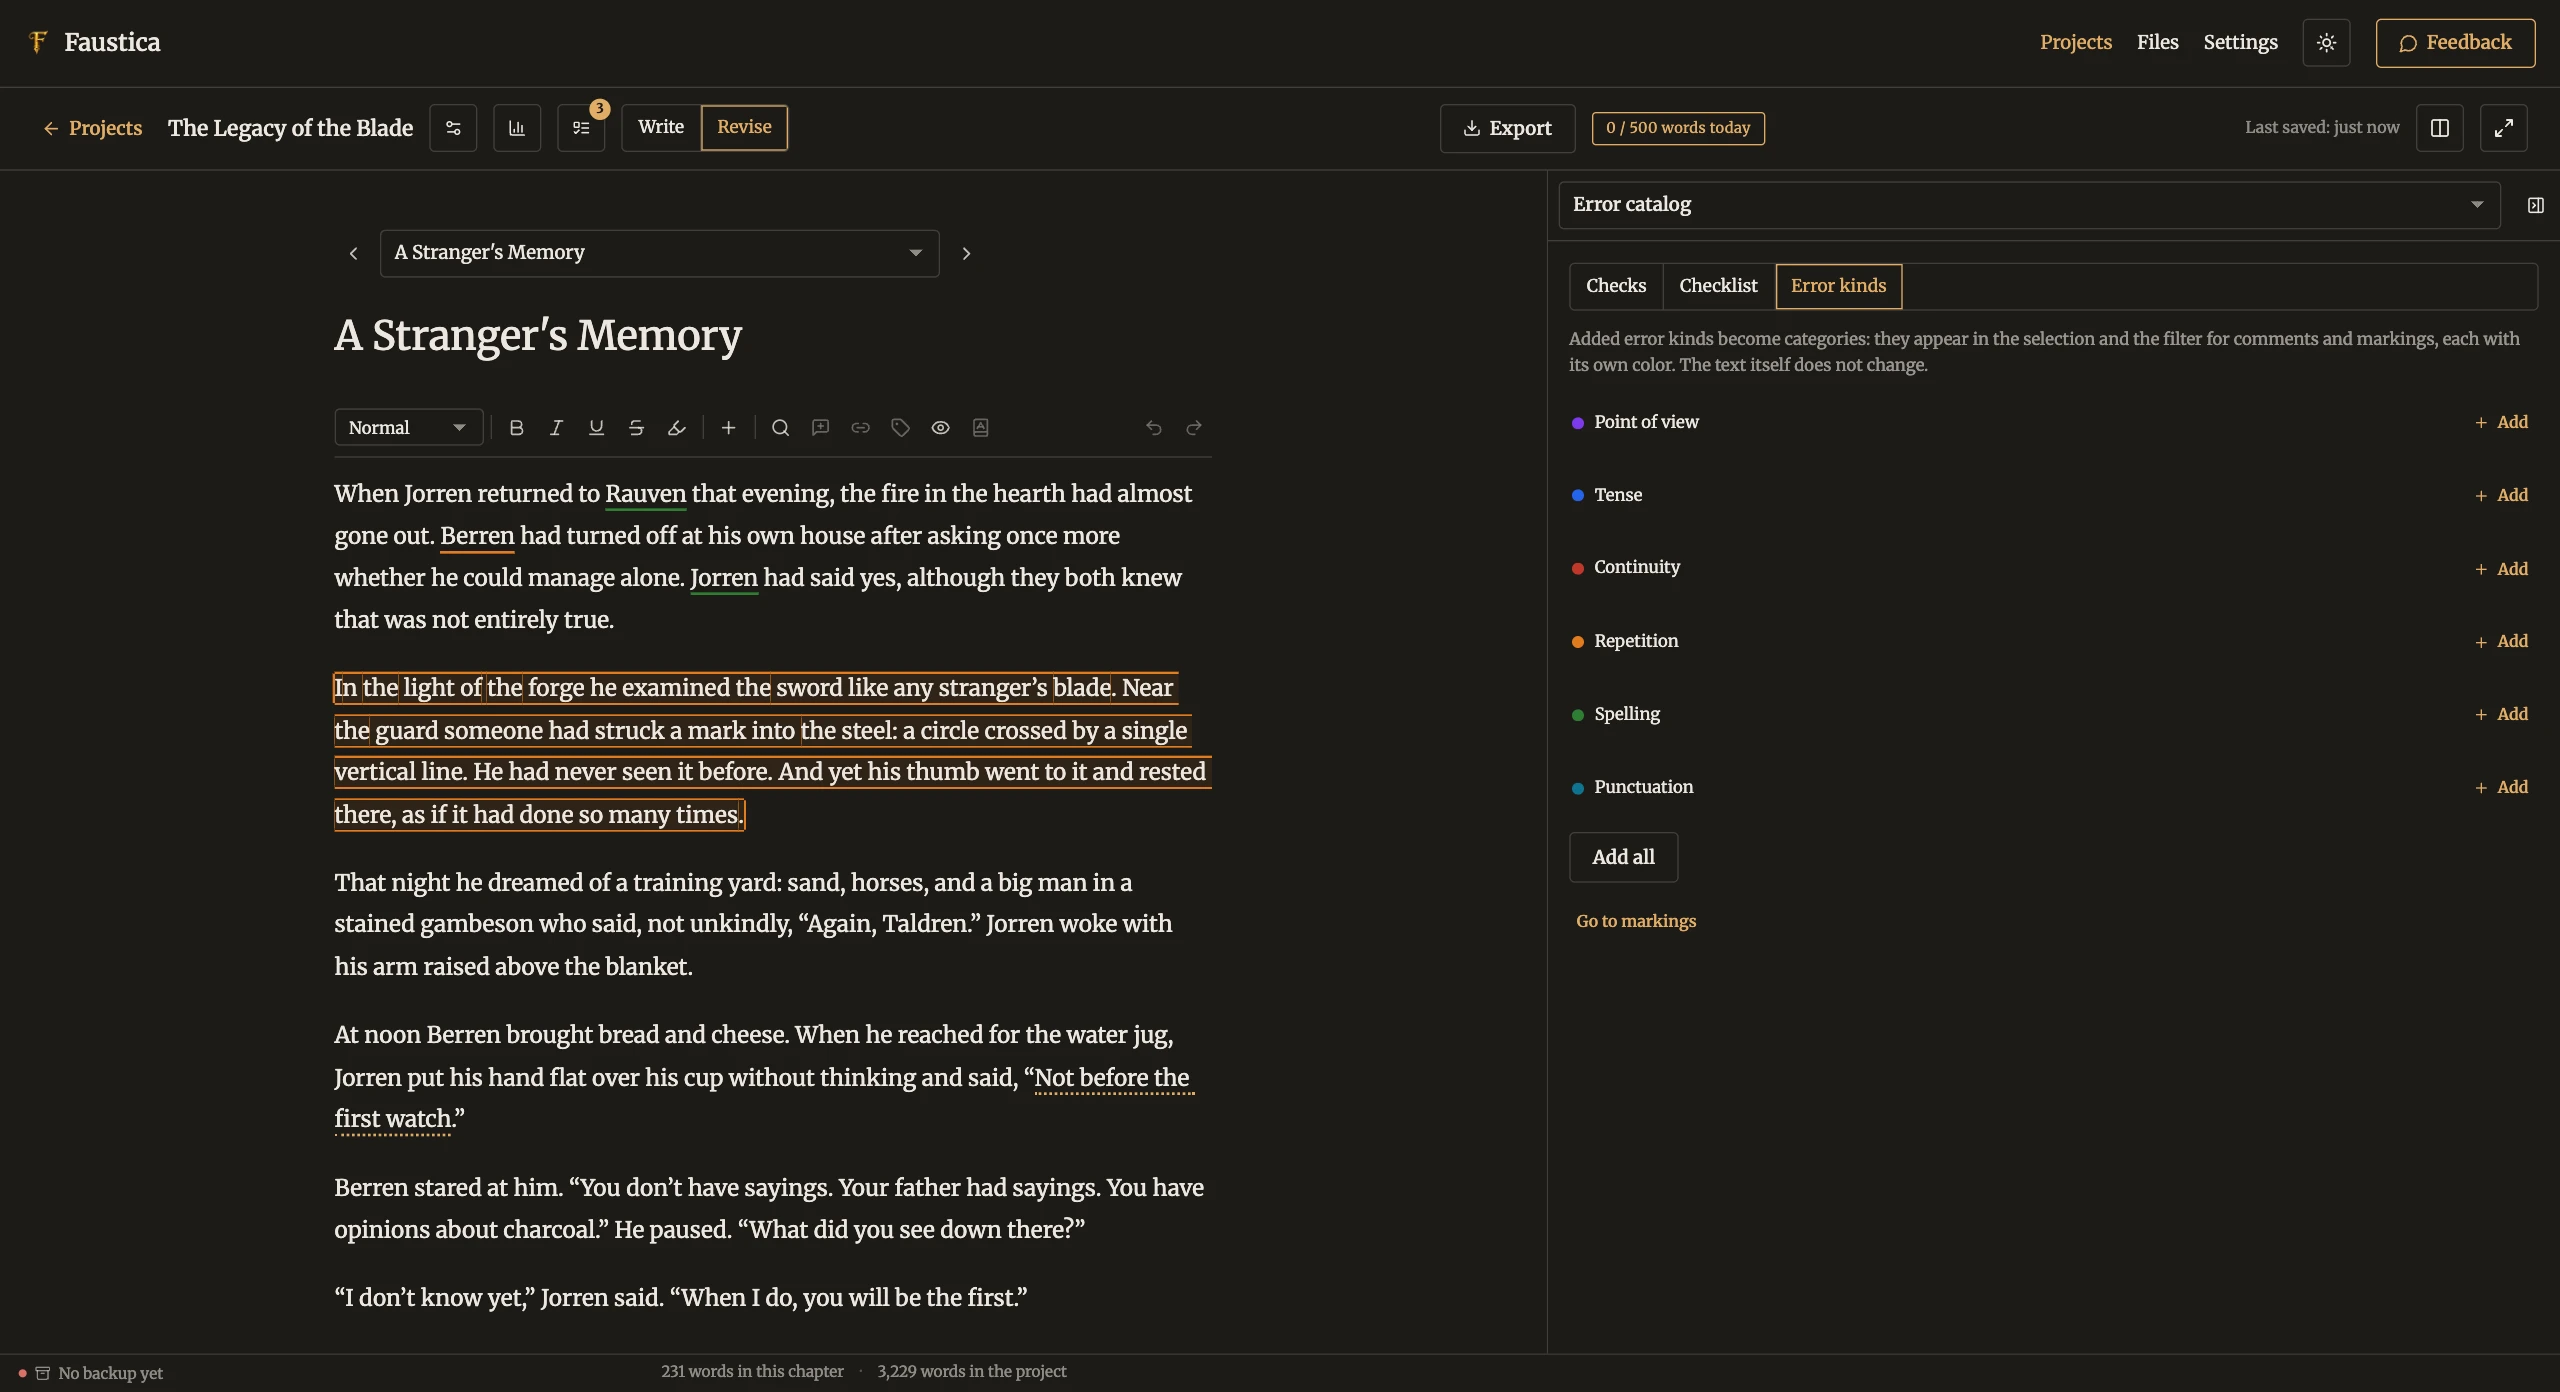This screenshot has height=1392, width=2560.
Task: Go to the next chapter arrow
Action: point(966,254)
